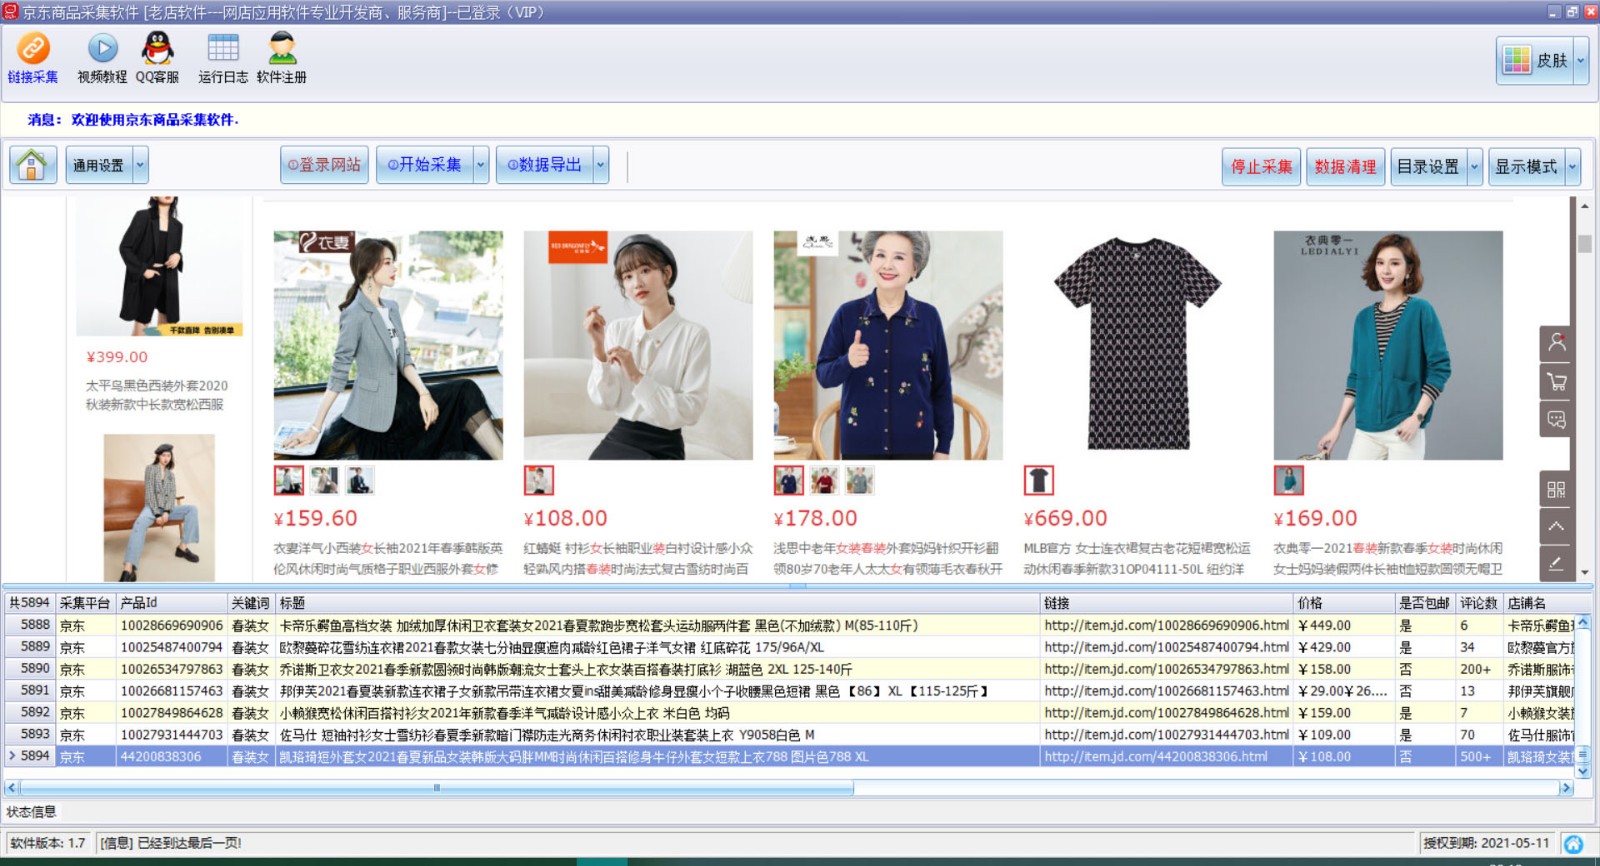Click the browser pane vertical scrollbar thumb
This screenshot has width=1600, height=866.
pyautogui.click(x=1584, y=244)
